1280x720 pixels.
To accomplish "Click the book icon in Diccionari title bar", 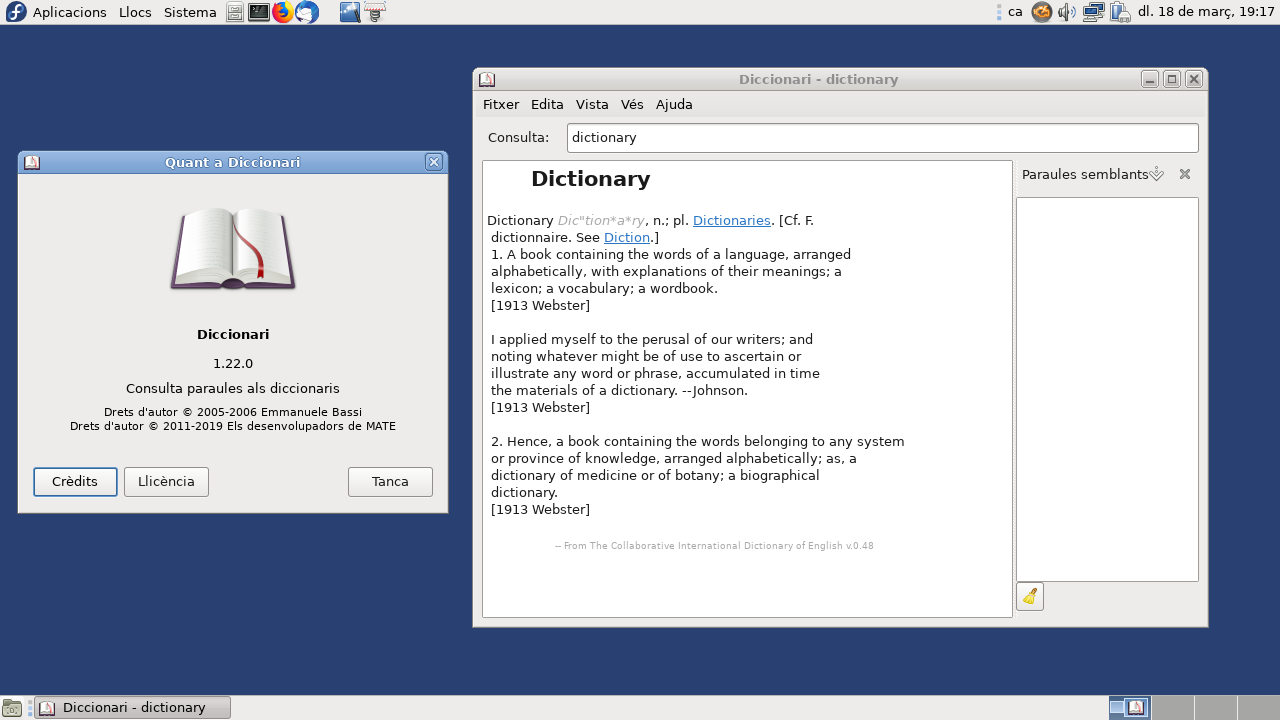I will pos(487,79).
